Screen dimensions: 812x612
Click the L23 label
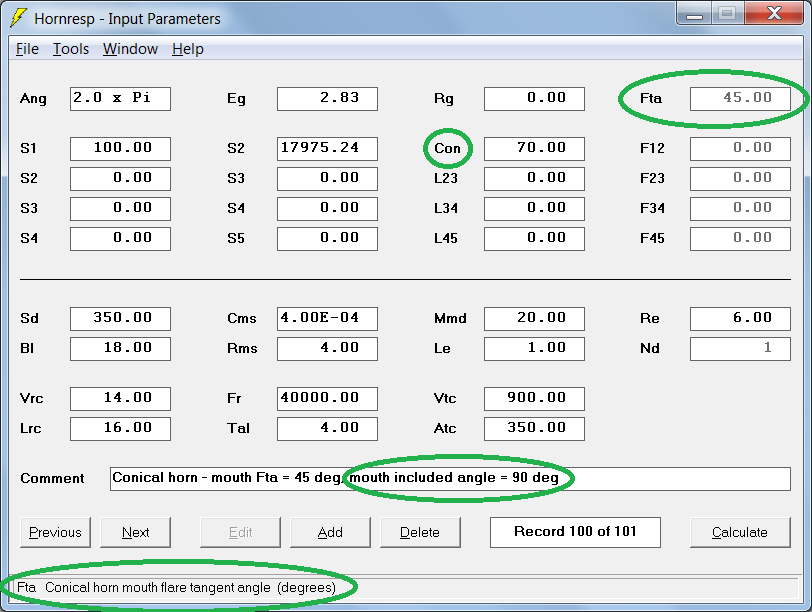(x=446, y=179)
